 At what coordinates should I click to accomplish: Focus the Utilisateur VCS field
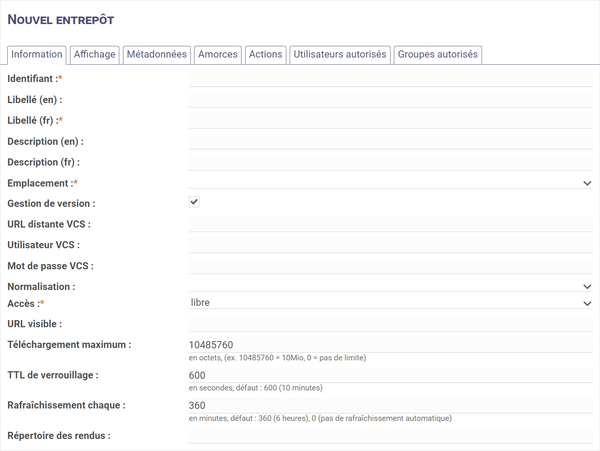(x=391, y=245)
